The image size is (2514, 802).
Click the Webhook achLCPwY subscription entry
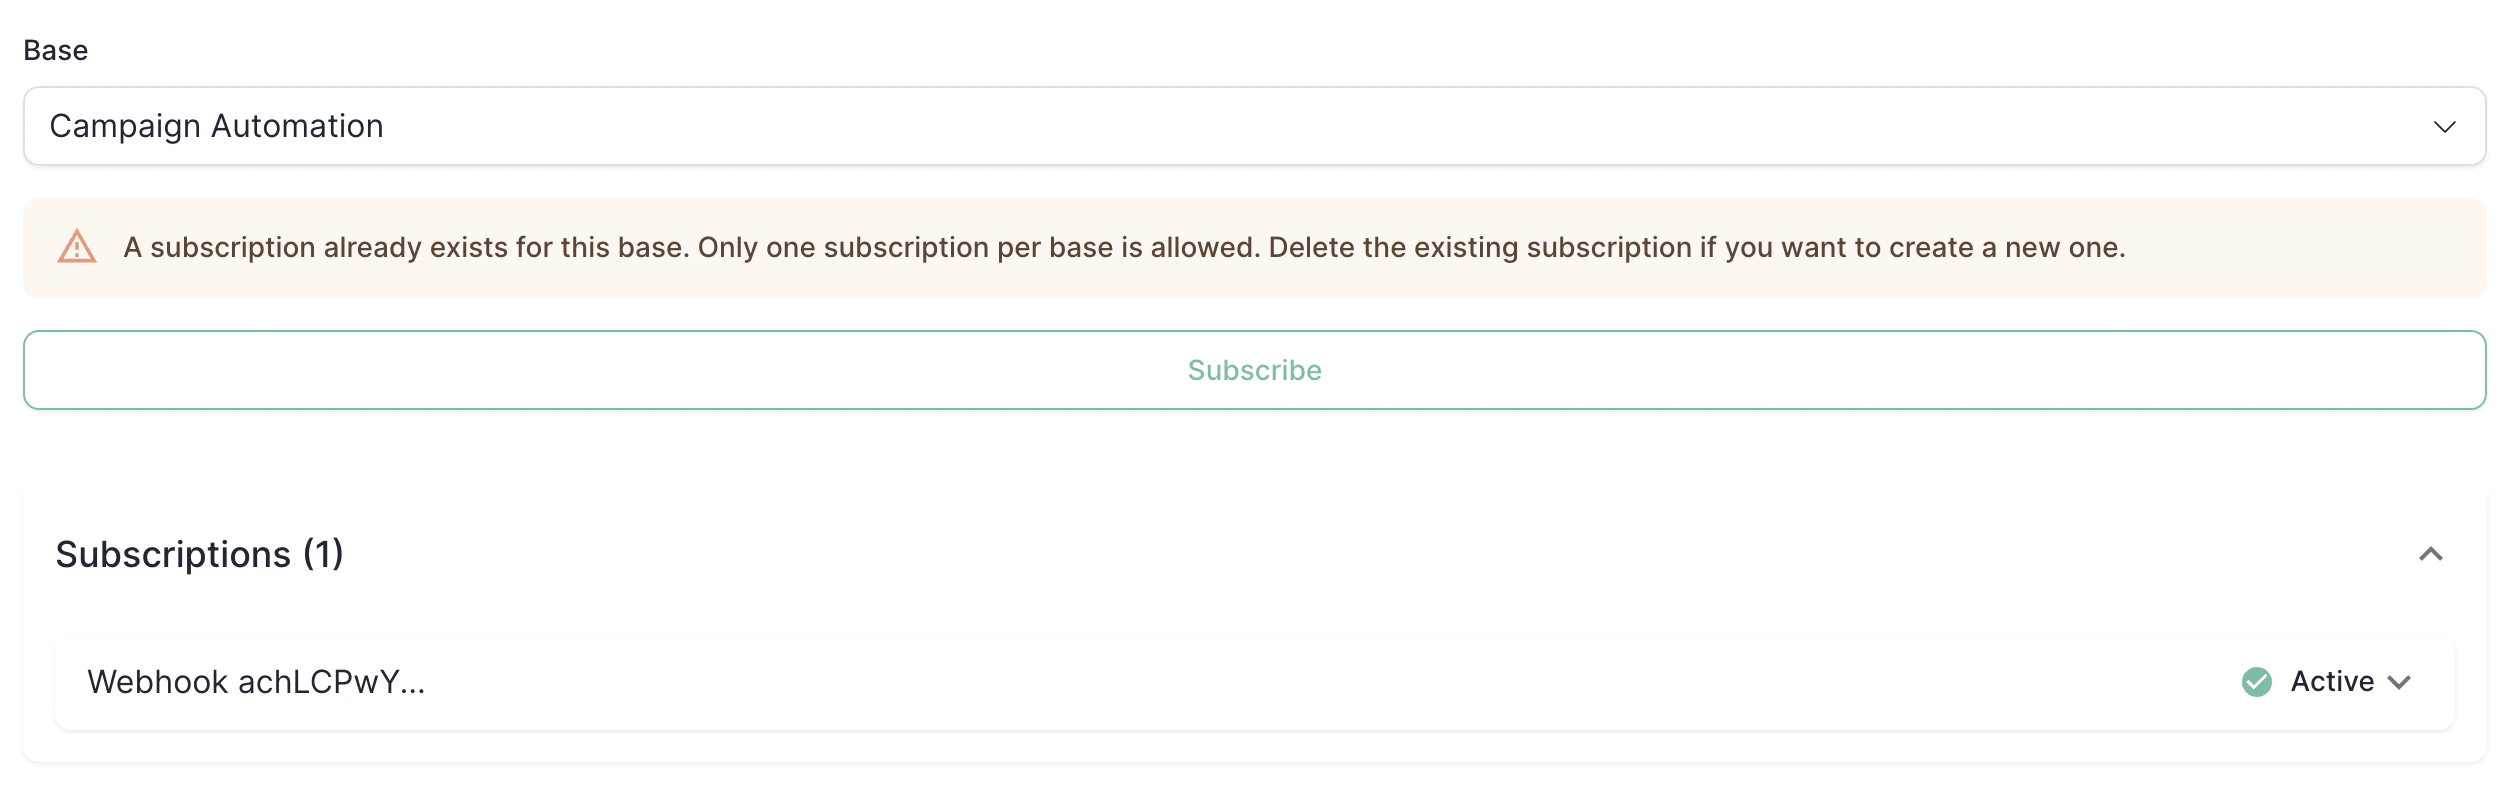[257, 681]
